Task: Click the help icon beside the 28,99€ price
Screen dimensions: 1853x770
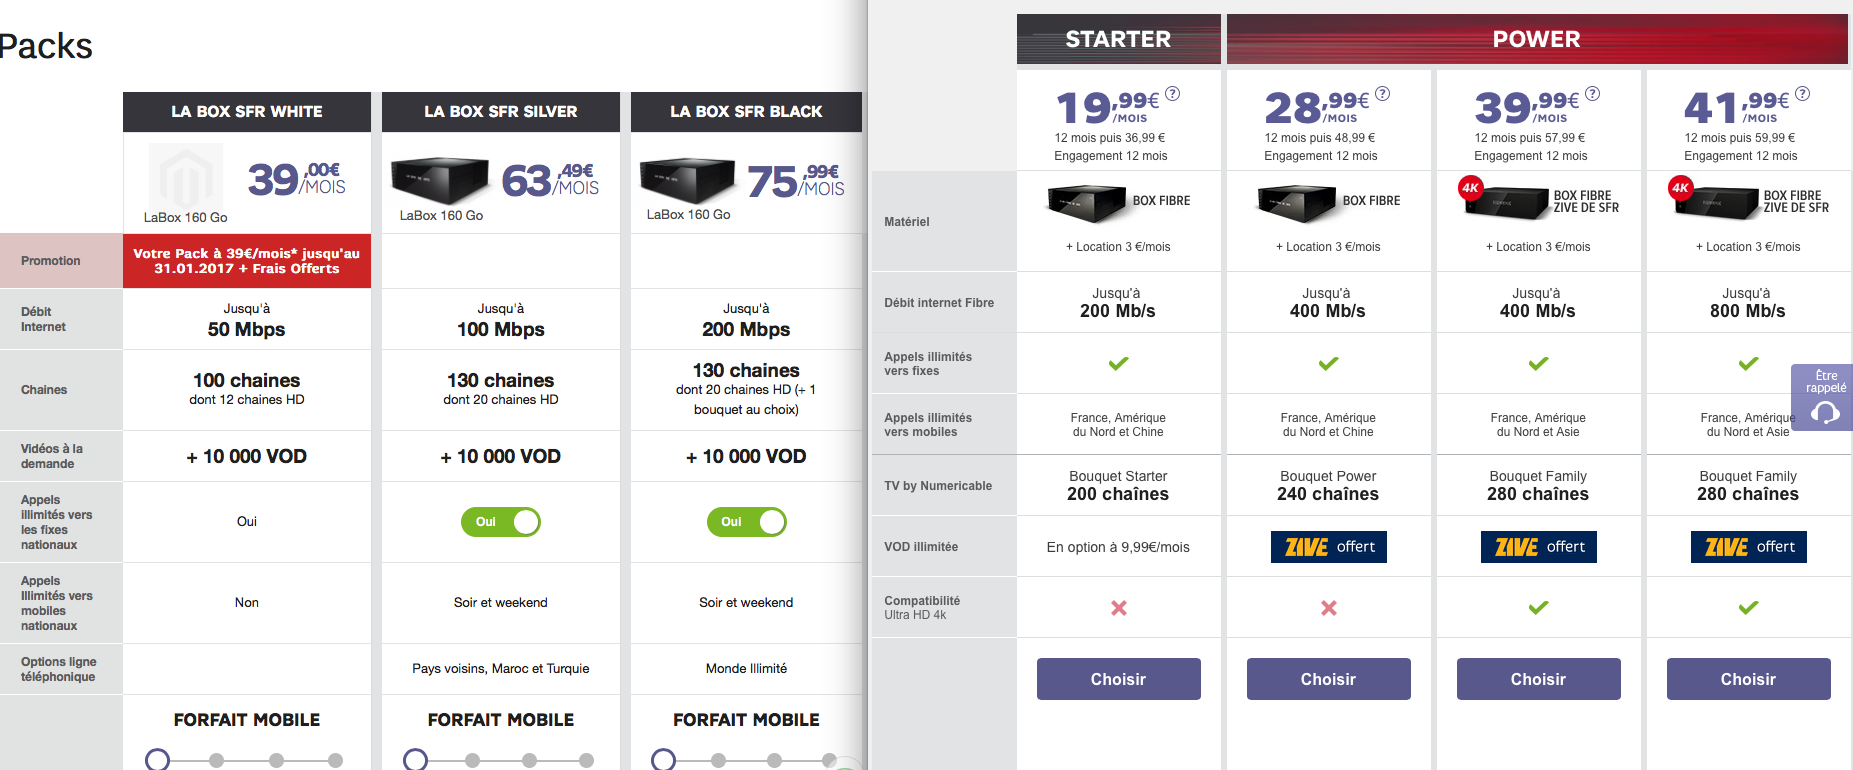Action: [x=1383, y=94]
